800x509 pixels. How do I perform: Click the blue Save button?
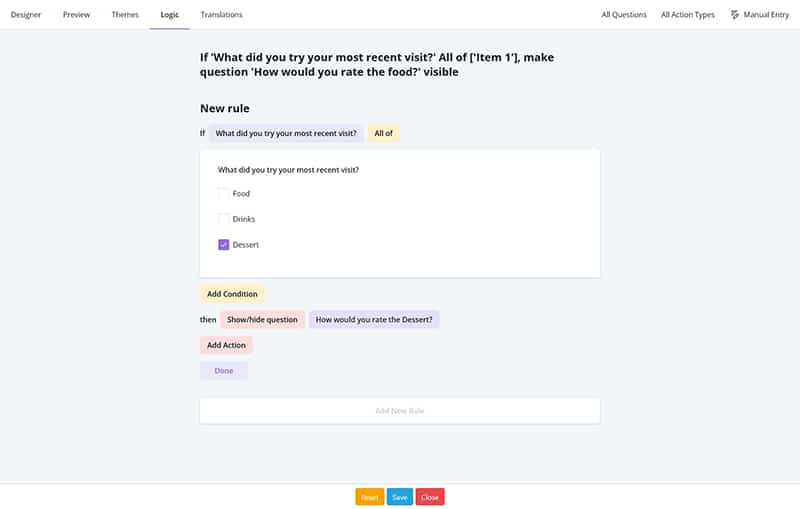400,497
